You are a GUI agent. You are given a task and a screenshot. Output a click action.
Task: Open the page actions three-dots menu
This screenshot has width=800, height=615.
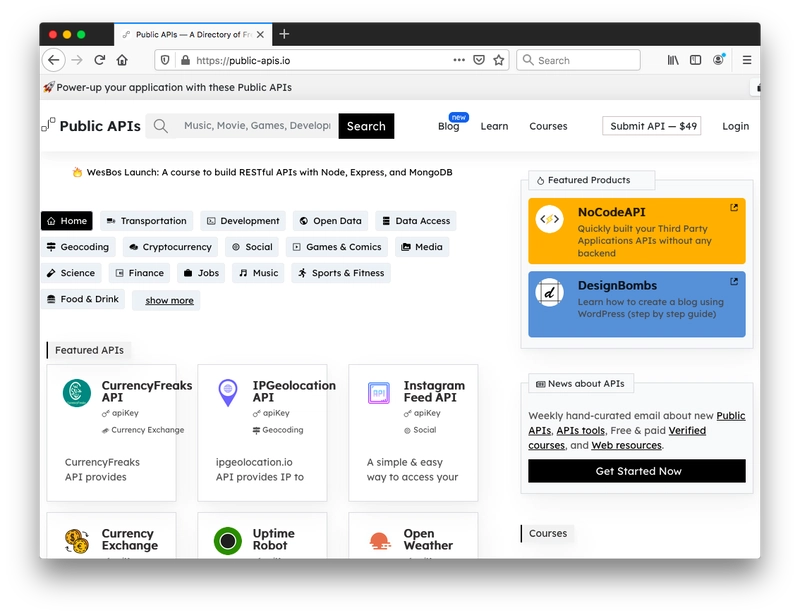pyautogui.click(x=459, y=60)
